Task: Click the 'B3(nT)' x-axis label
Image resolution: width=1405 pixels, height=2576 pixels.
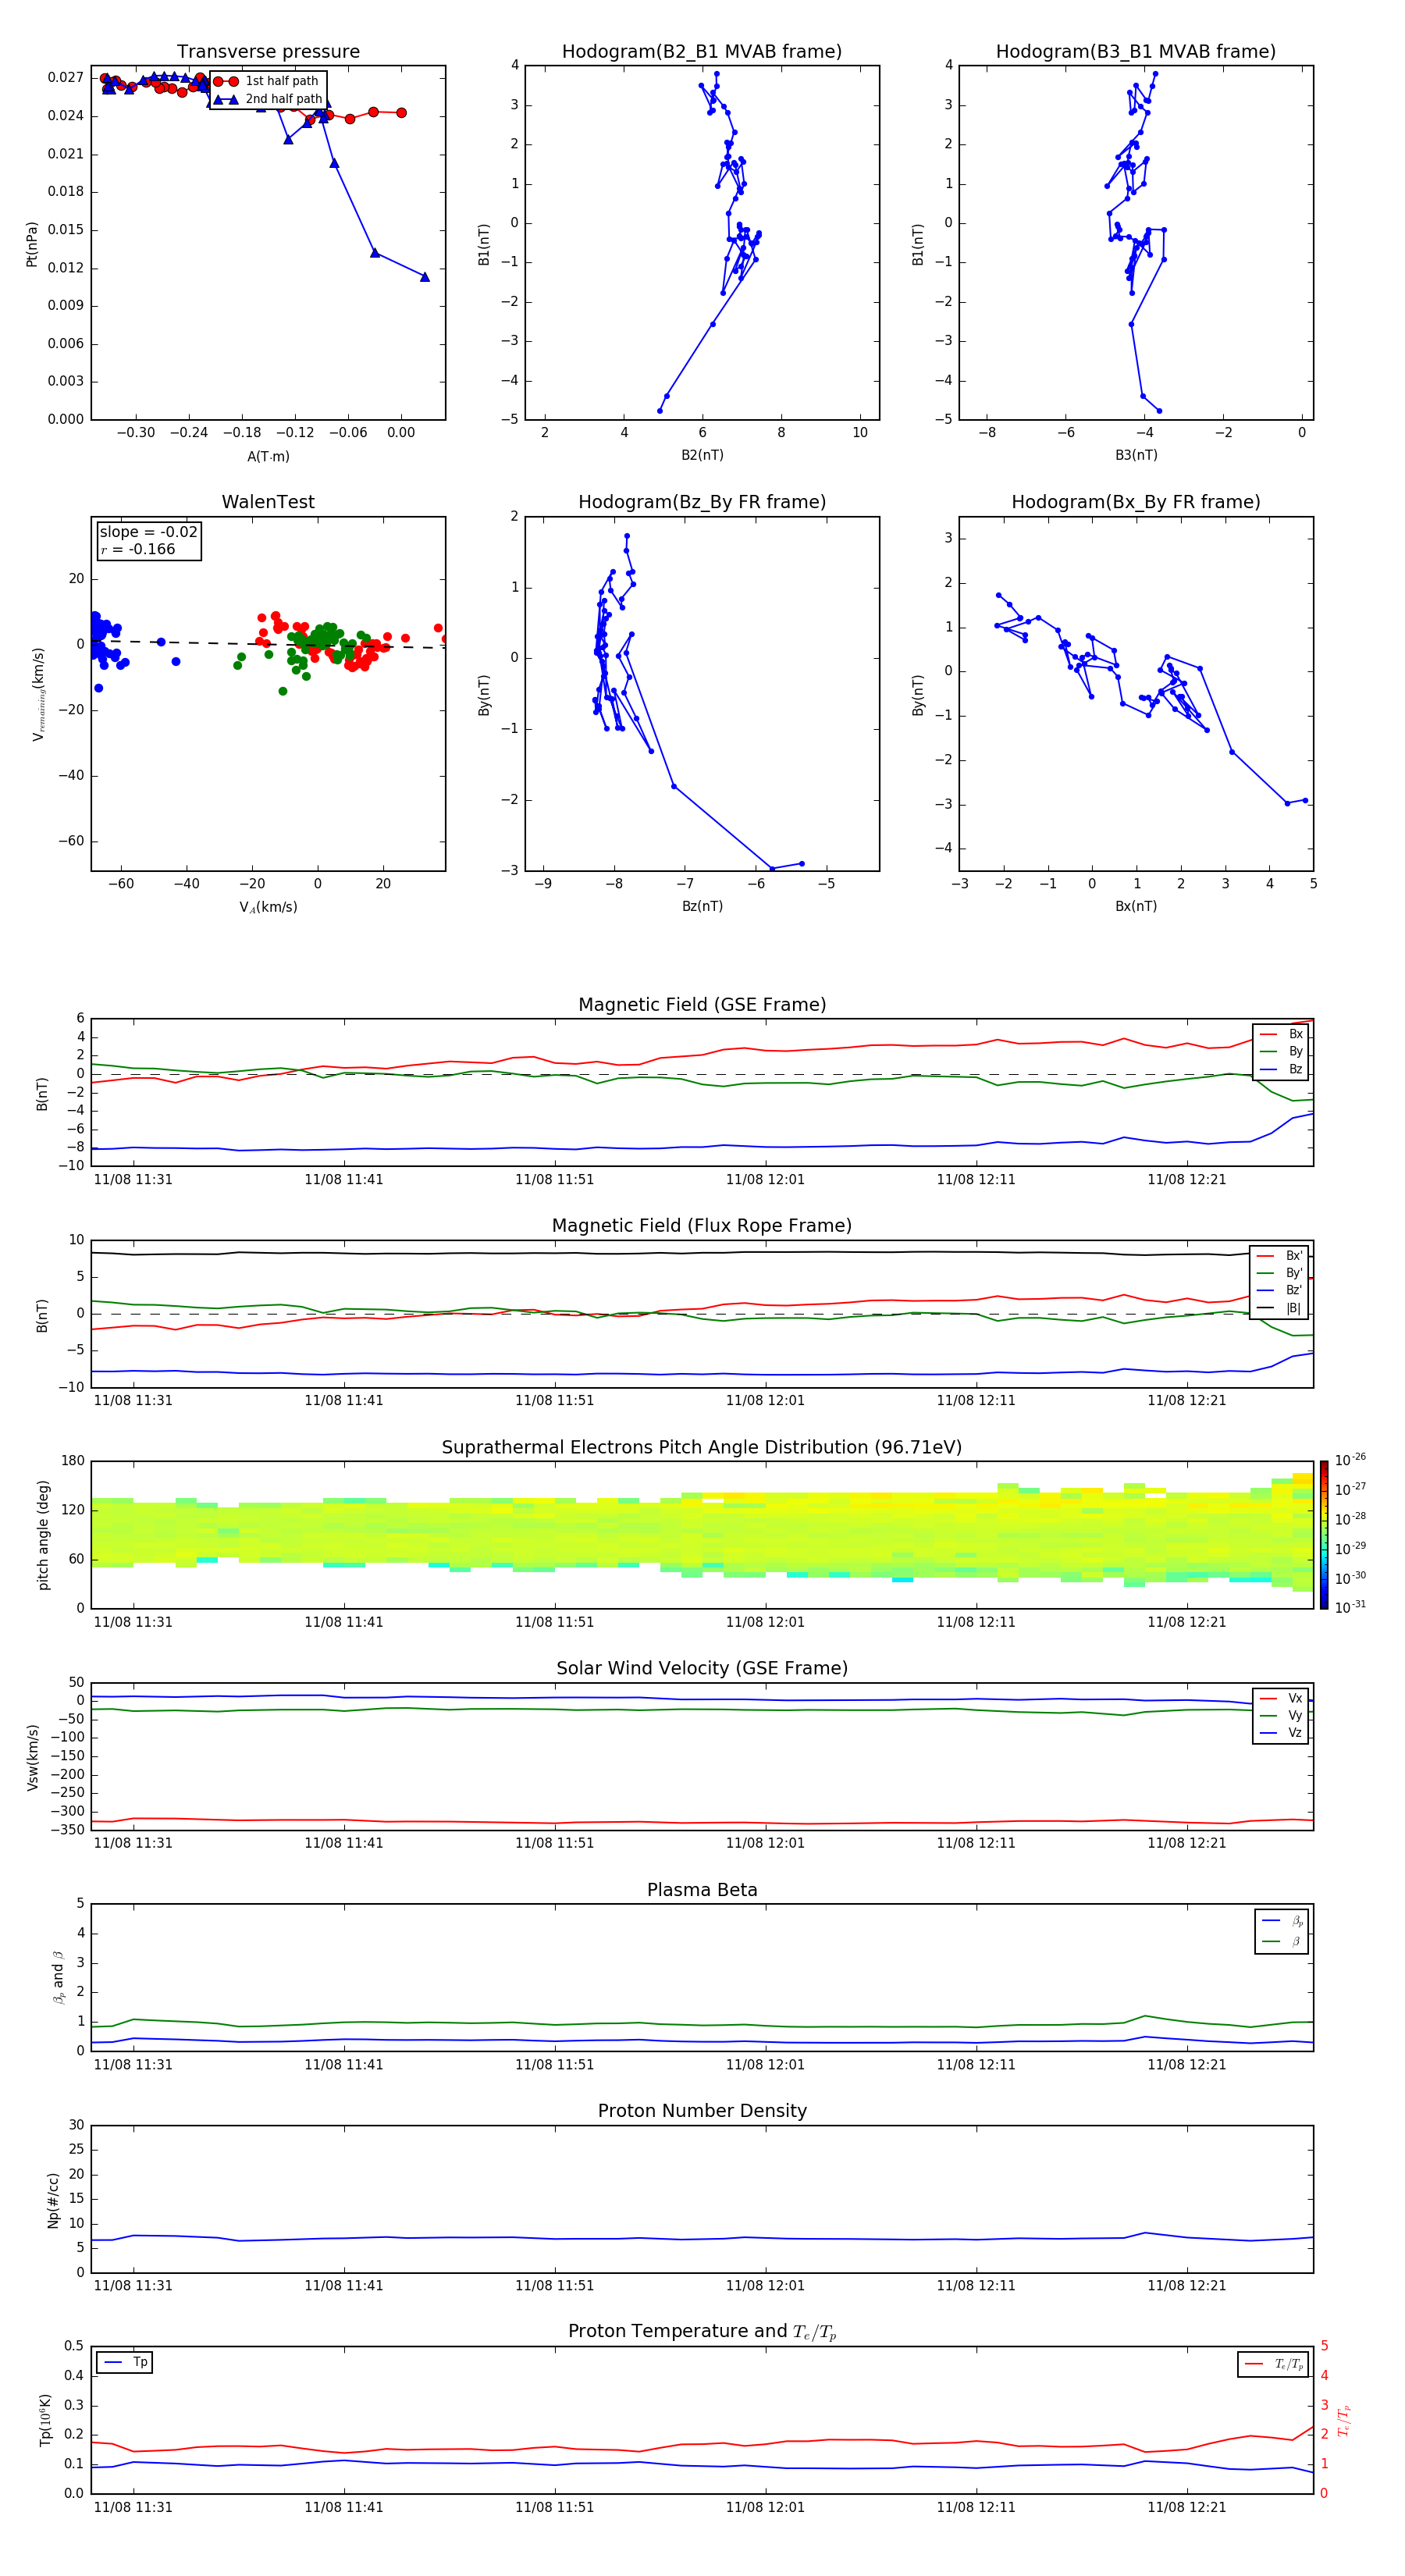Action: tap(1136, 455)
